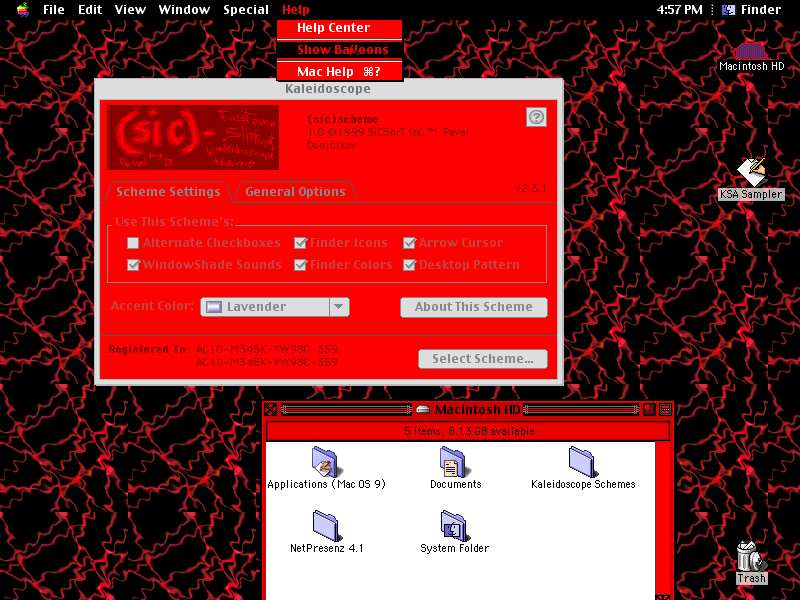Choose Show Balloons from the Help menu
Image resolution: width=800 pixels, height=600 pixels.
339,50
